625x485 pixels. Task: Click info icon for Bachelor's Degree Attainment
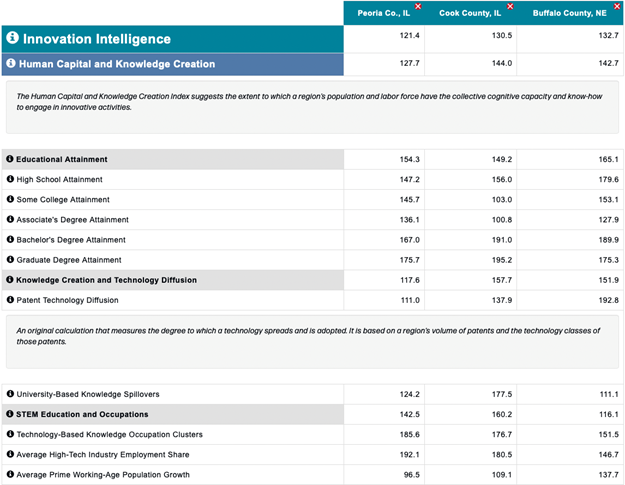[x=10, y=239]
